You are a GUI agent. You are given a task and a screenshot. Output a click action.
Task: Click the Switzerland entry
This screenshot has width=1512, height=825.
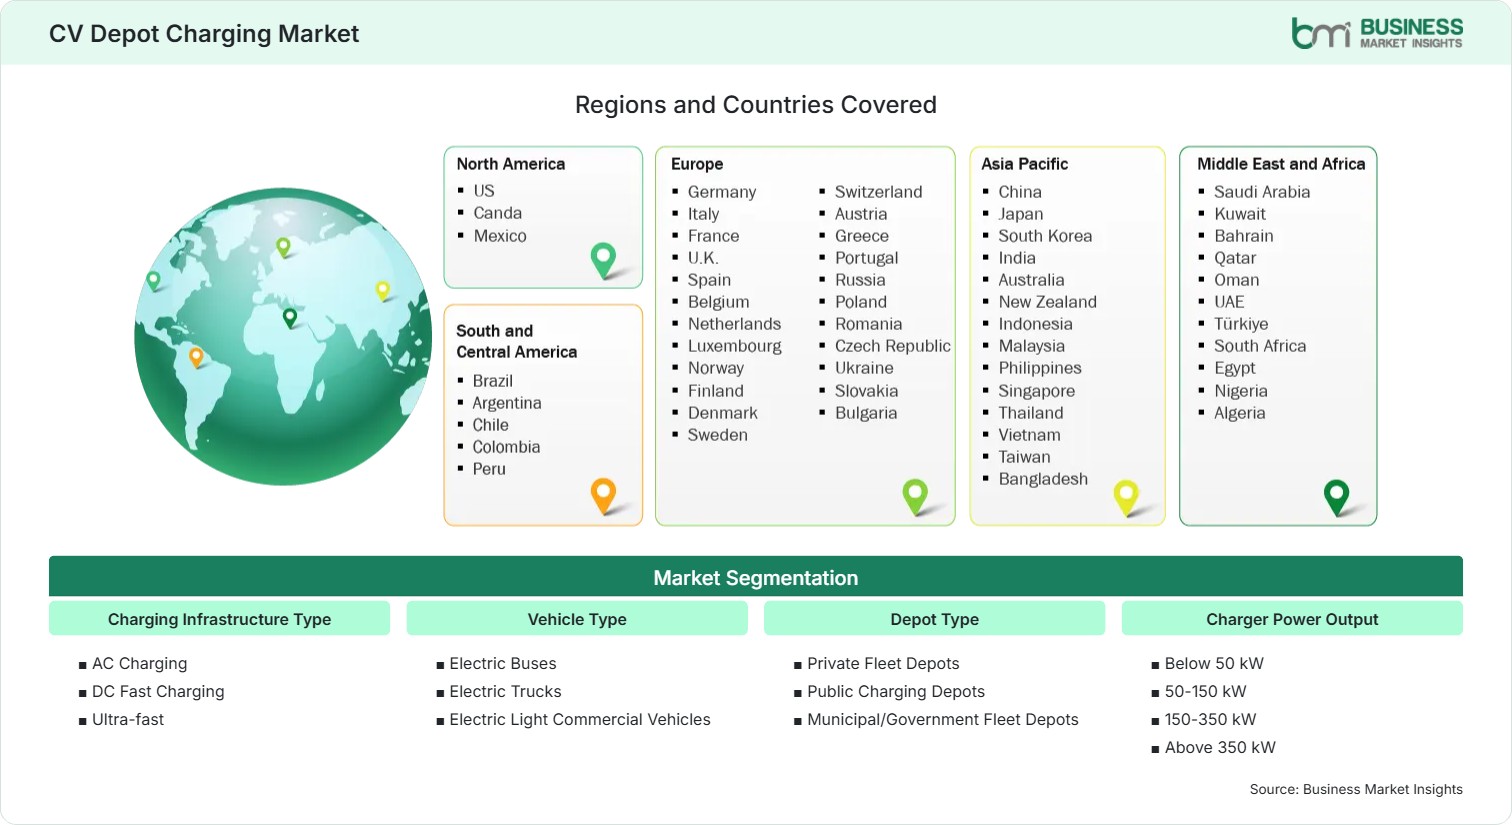[x=879, y=192]
